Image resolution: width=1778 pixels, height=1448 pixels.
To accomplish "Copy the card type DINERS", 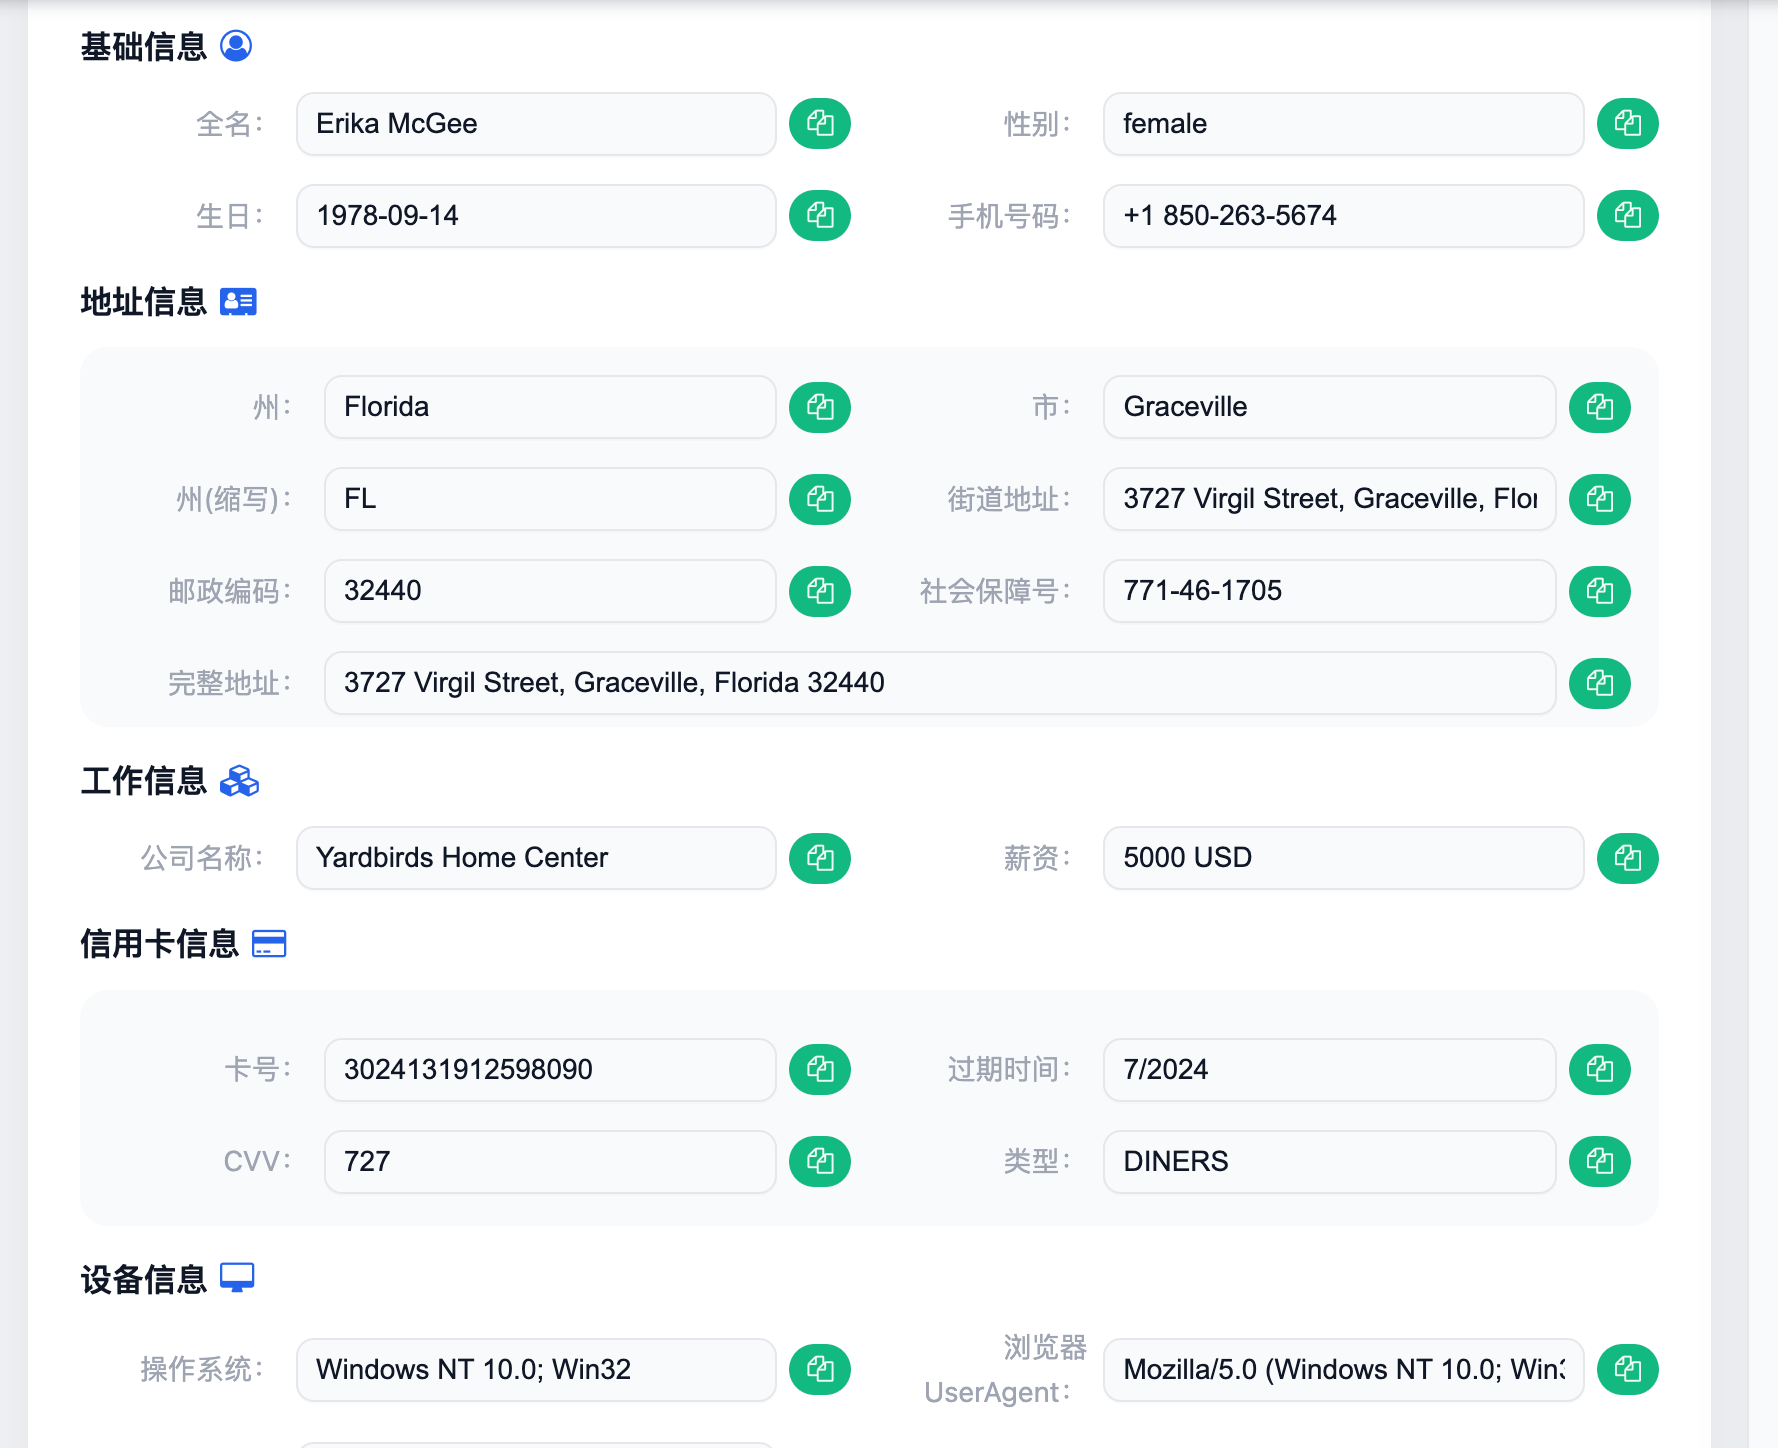I will coord(1600,1162).
